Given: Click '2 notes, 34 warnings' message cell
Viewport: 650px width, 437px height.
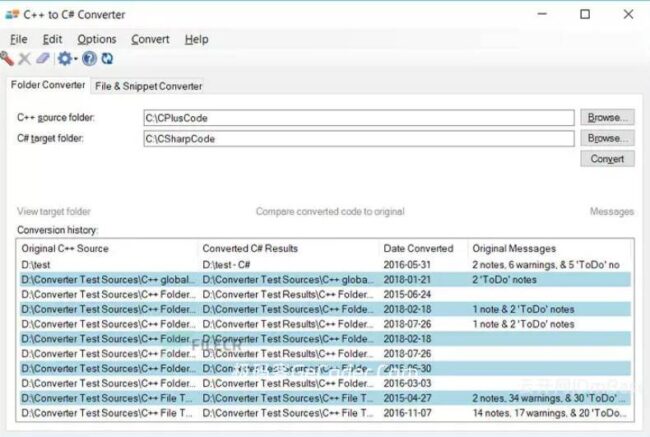Looking at the screenshot, I should coord(549,398).
